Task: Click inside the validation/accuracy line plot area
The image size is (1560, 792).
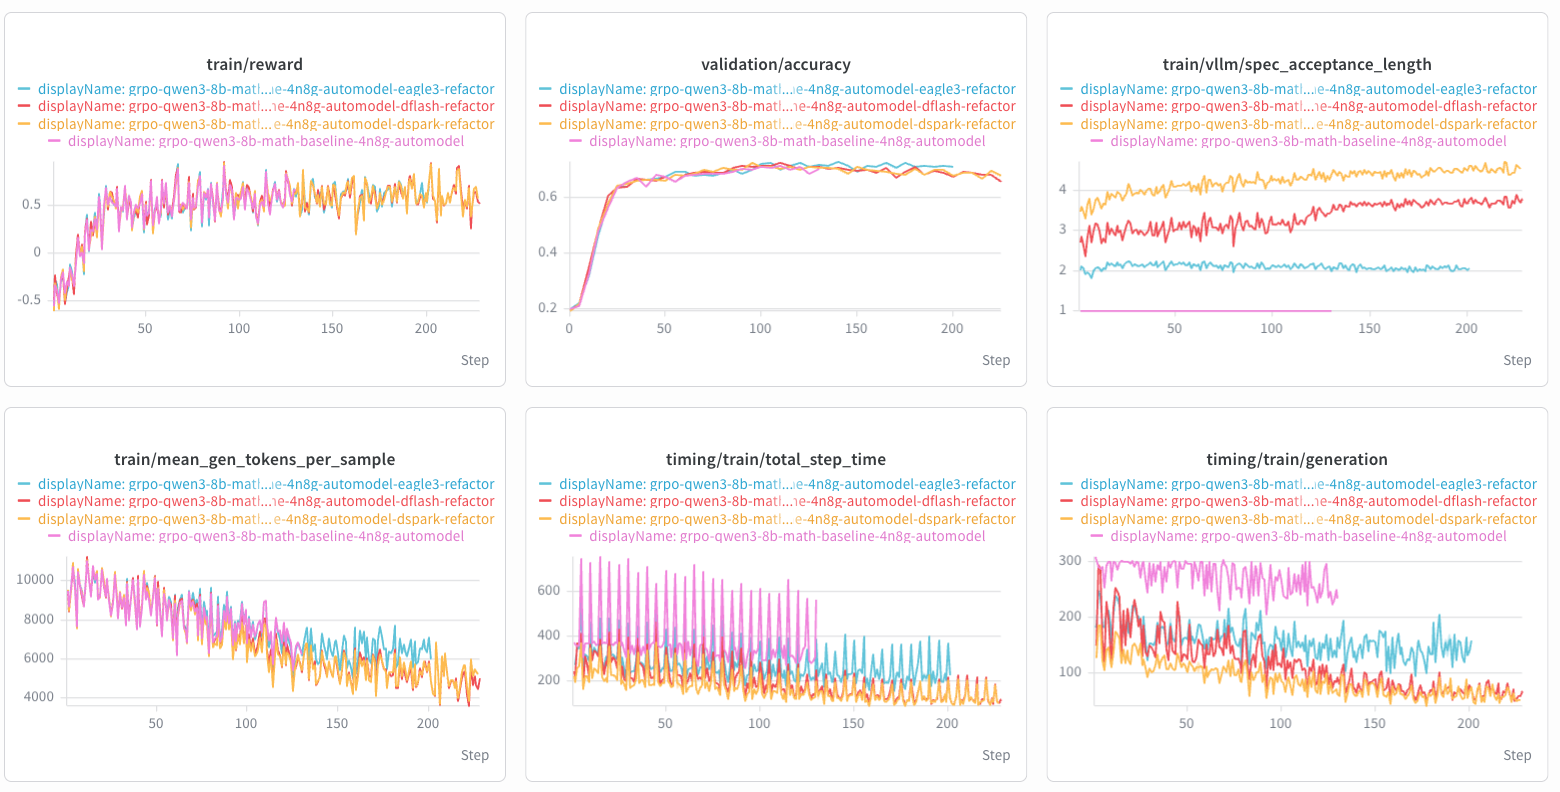Action: pyautogui.click(x=785, y=235)
